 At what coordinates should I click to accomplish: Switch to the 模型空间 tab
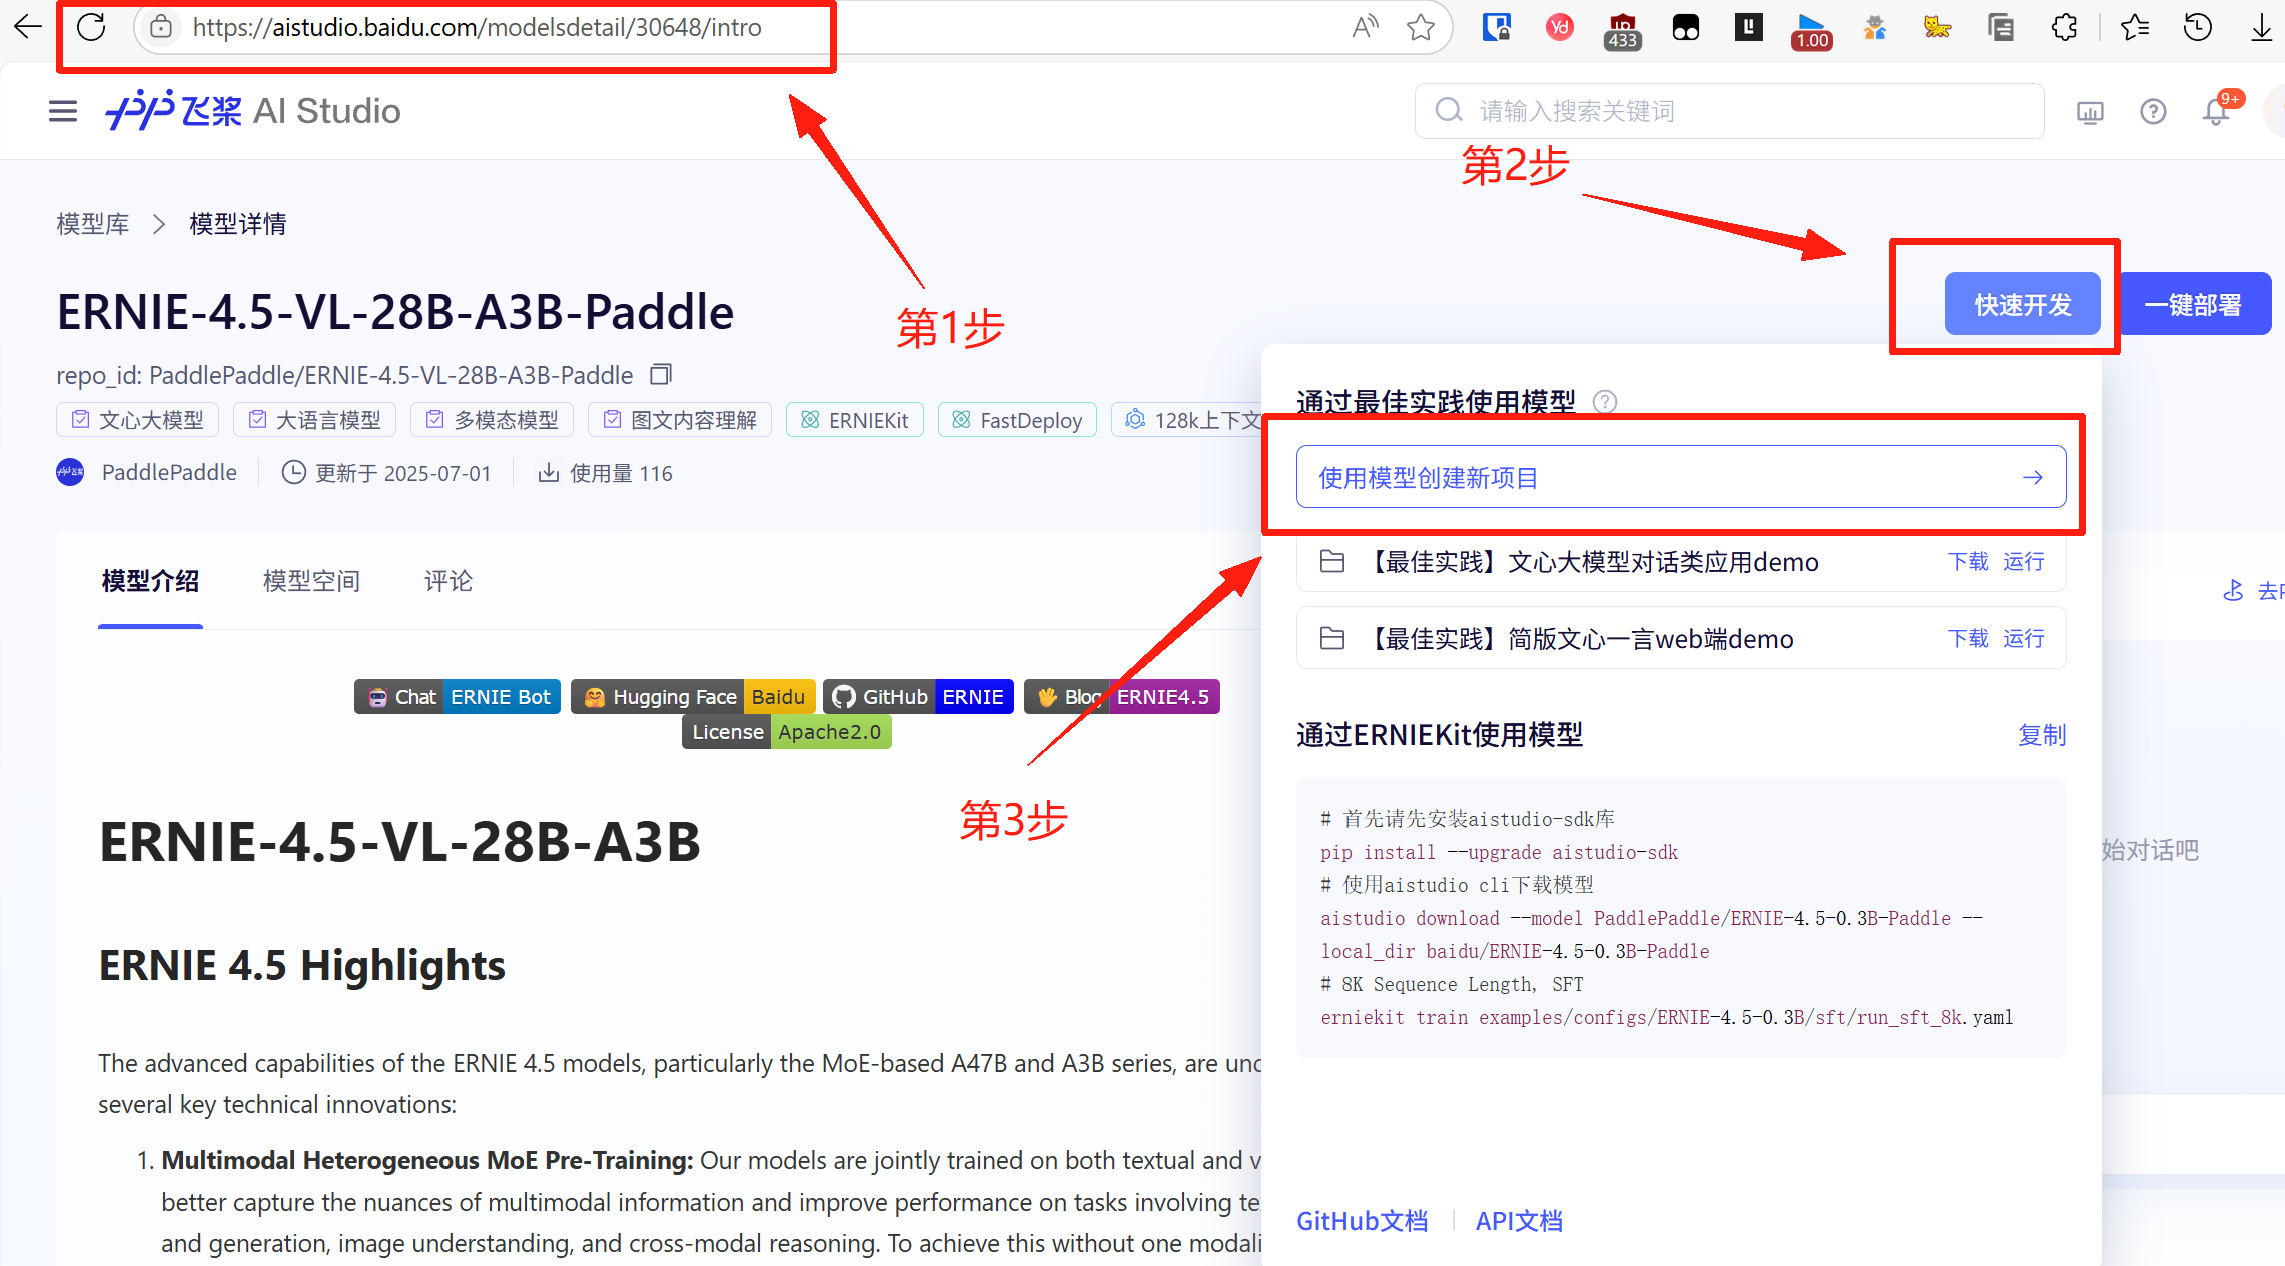[x=310, y=581]
